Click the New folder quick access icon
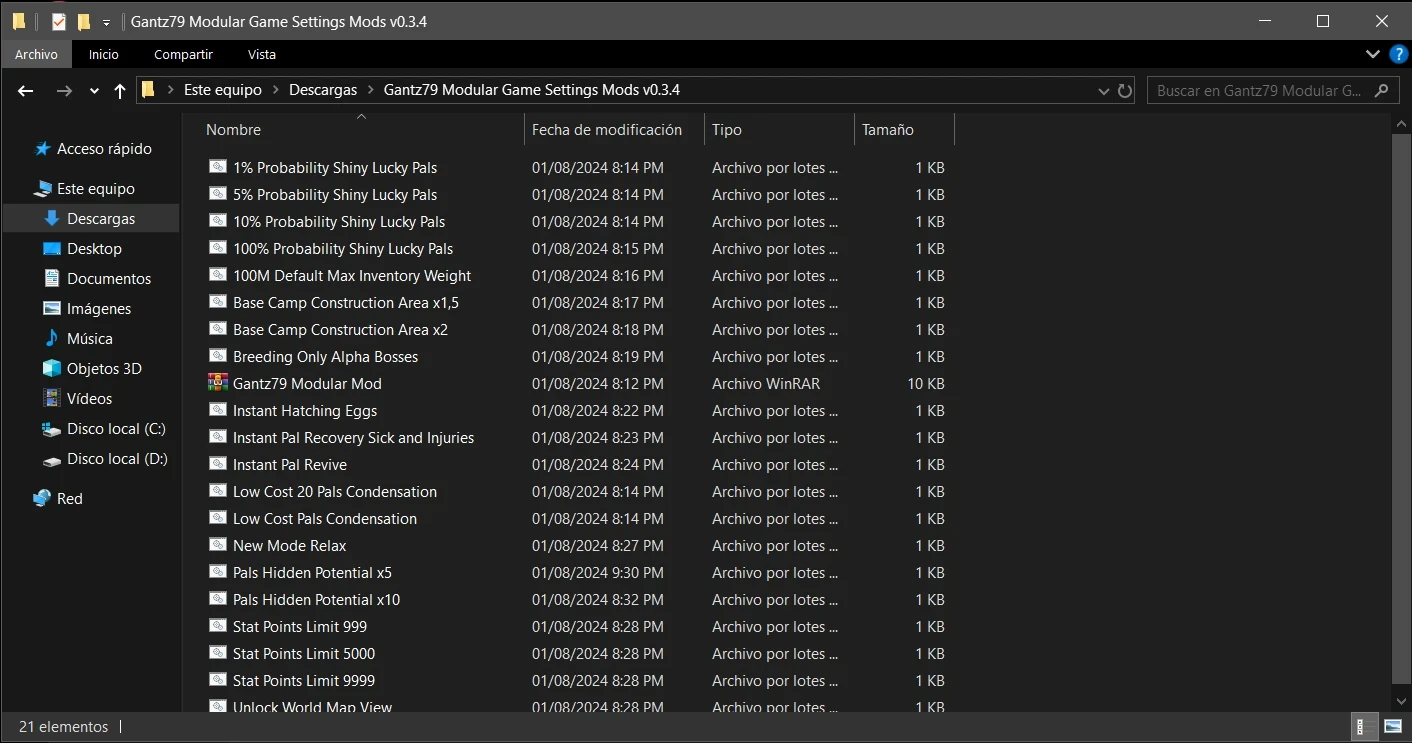 point(84,21)
